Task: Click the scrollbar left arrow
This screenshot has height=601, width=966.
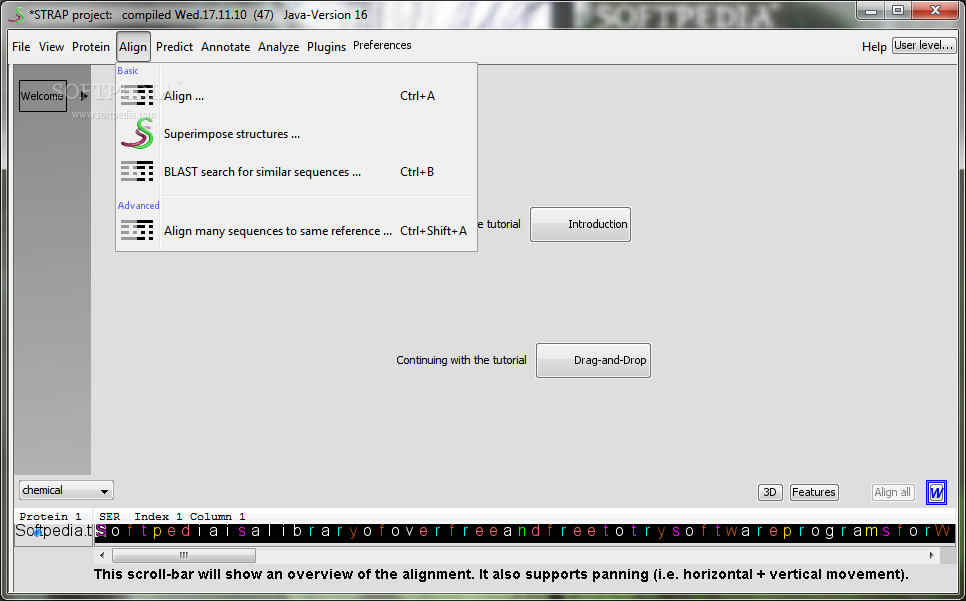Action: pyautogui.click(x=103, y=555)
